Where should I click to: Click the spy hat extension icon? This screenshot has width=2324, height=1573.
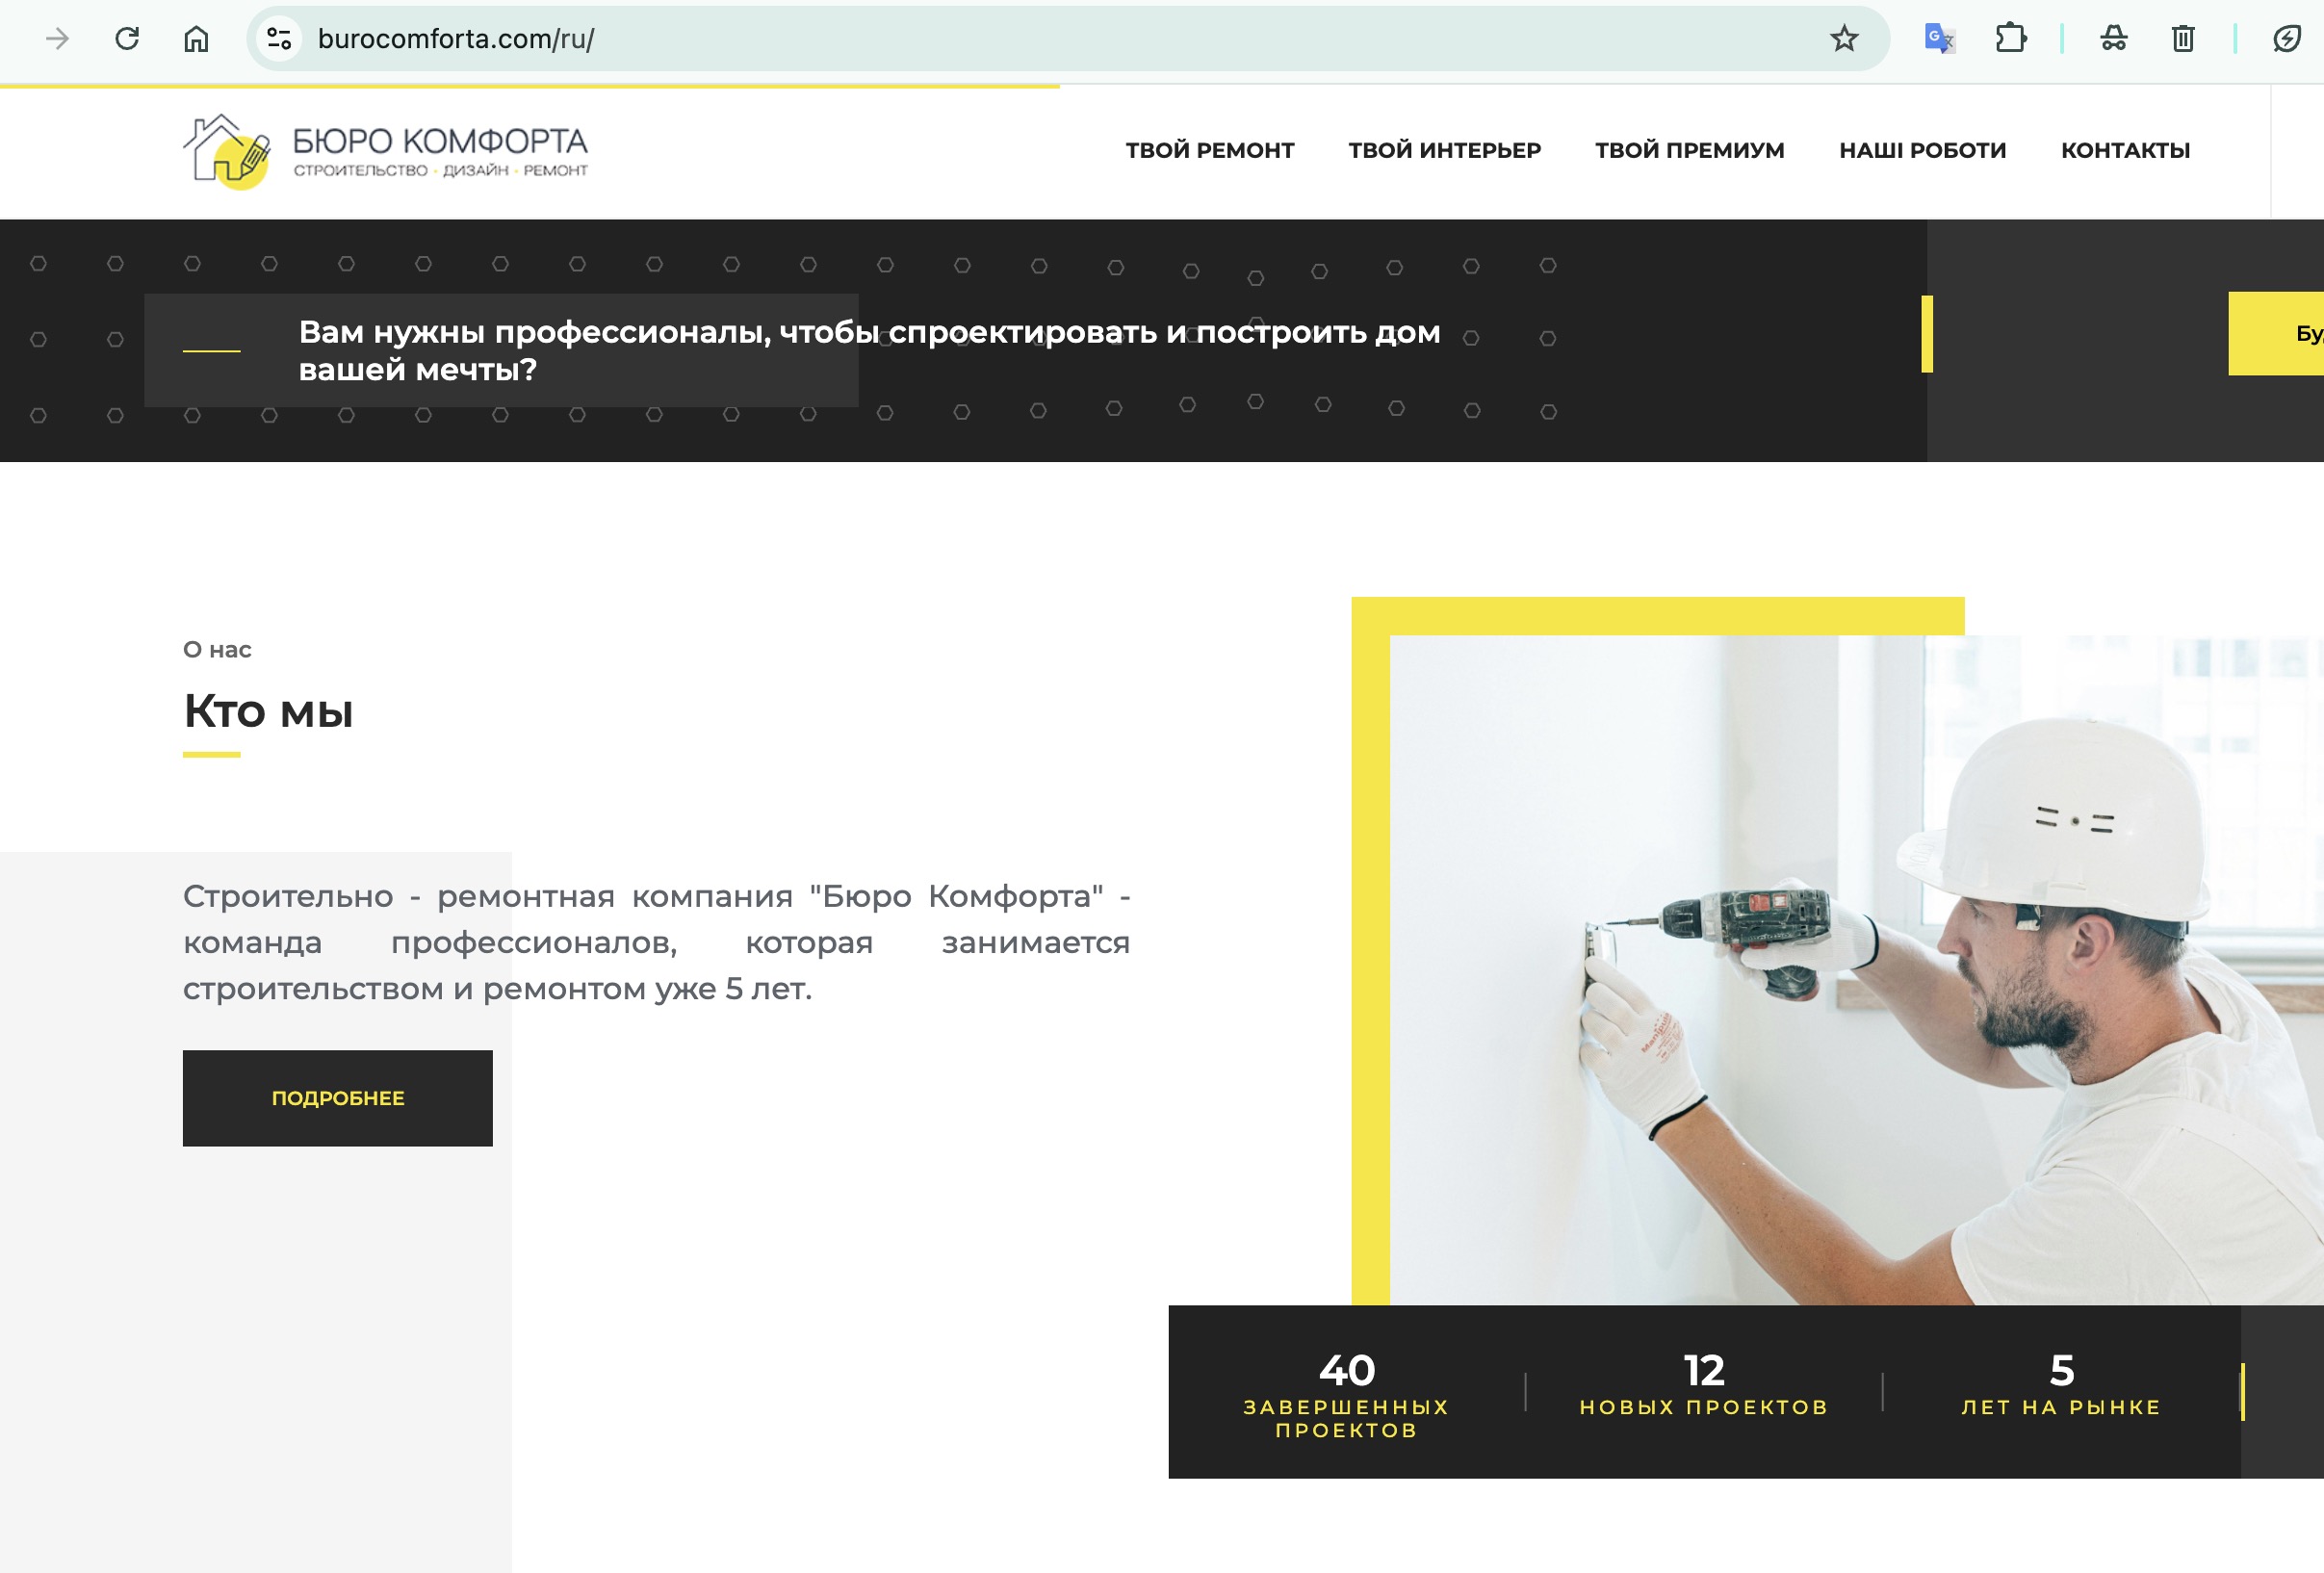[x=2113, y=39]
